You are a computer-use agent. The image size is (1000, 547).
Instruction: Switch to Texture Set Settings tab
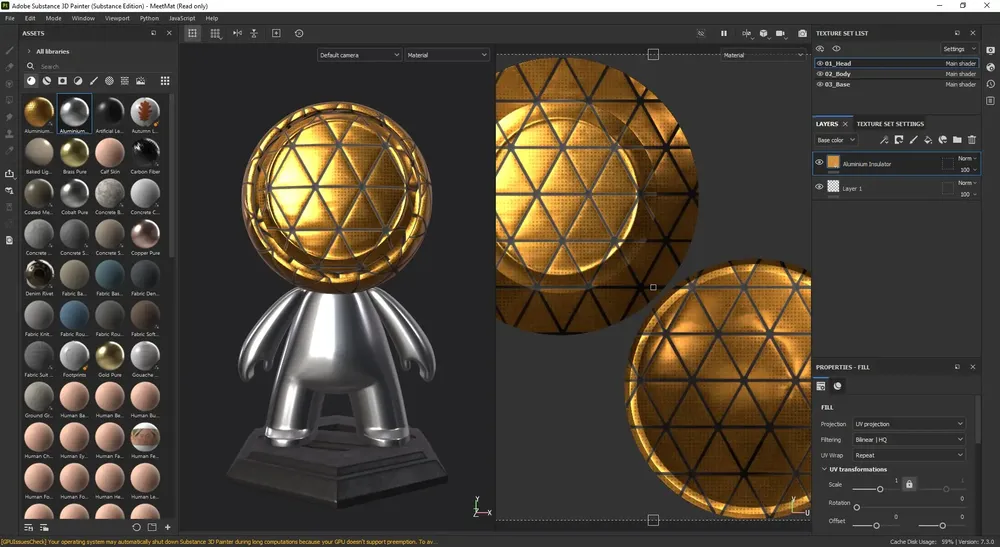click(x=890, y=124)
